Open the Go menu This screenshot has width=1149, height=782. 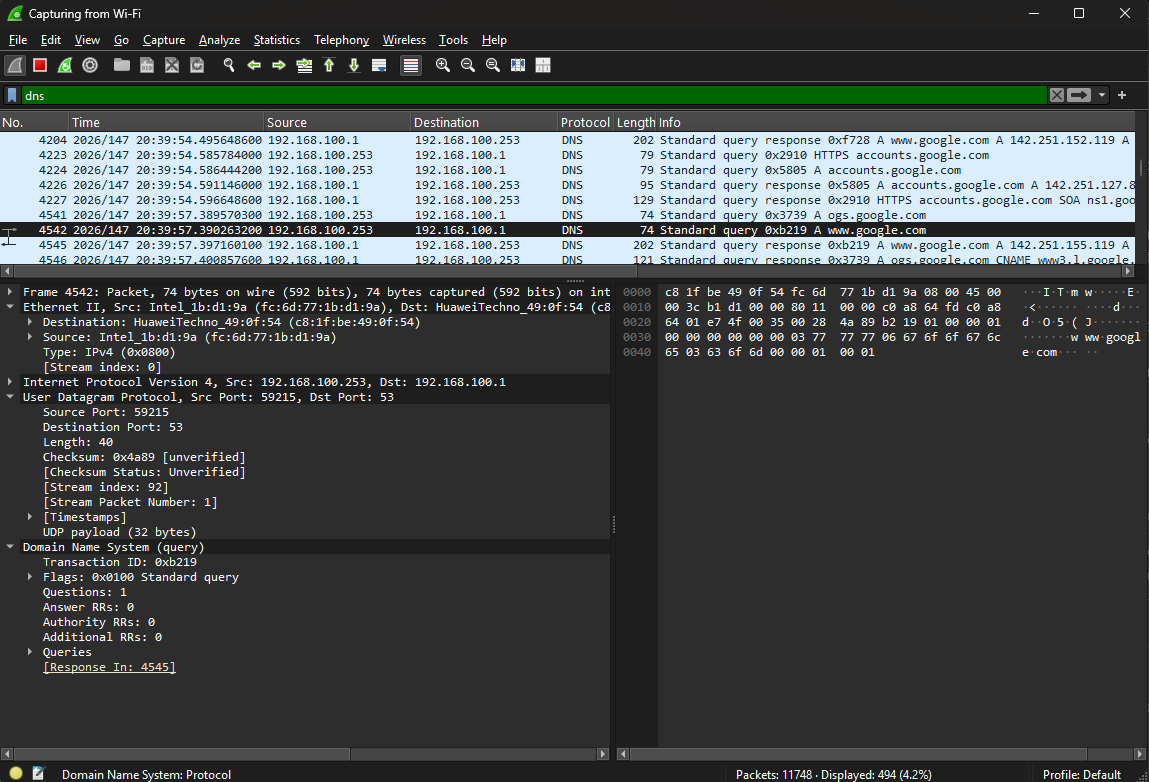[x=121, y=40]
